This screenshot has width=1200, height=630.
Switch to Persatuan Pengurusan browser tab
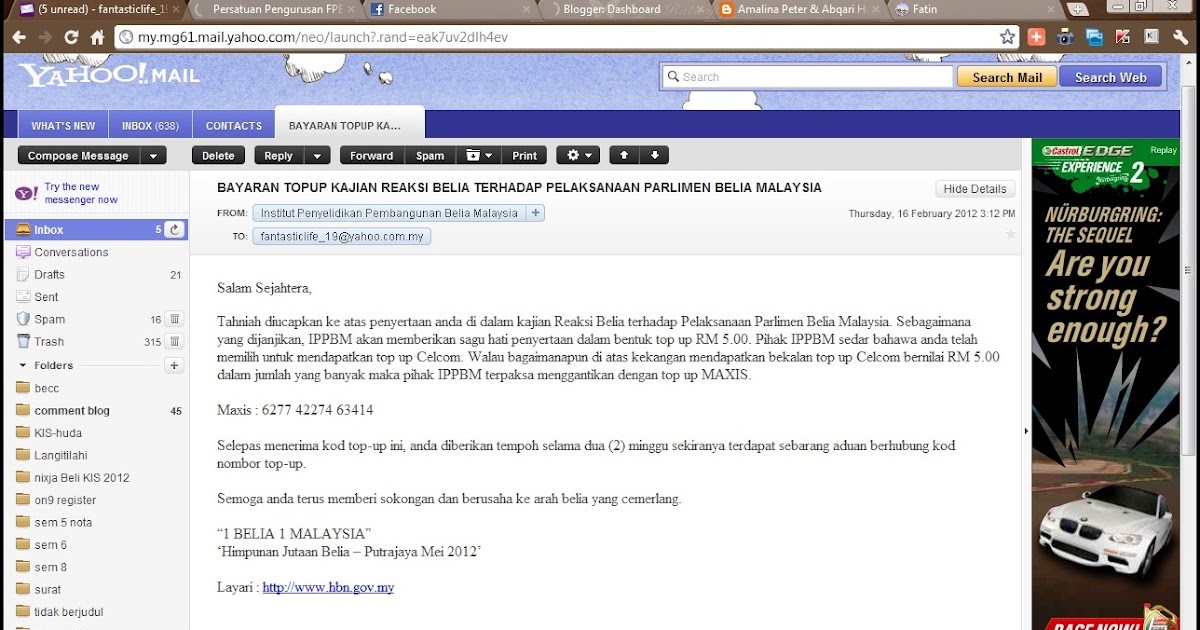(275, 9)
